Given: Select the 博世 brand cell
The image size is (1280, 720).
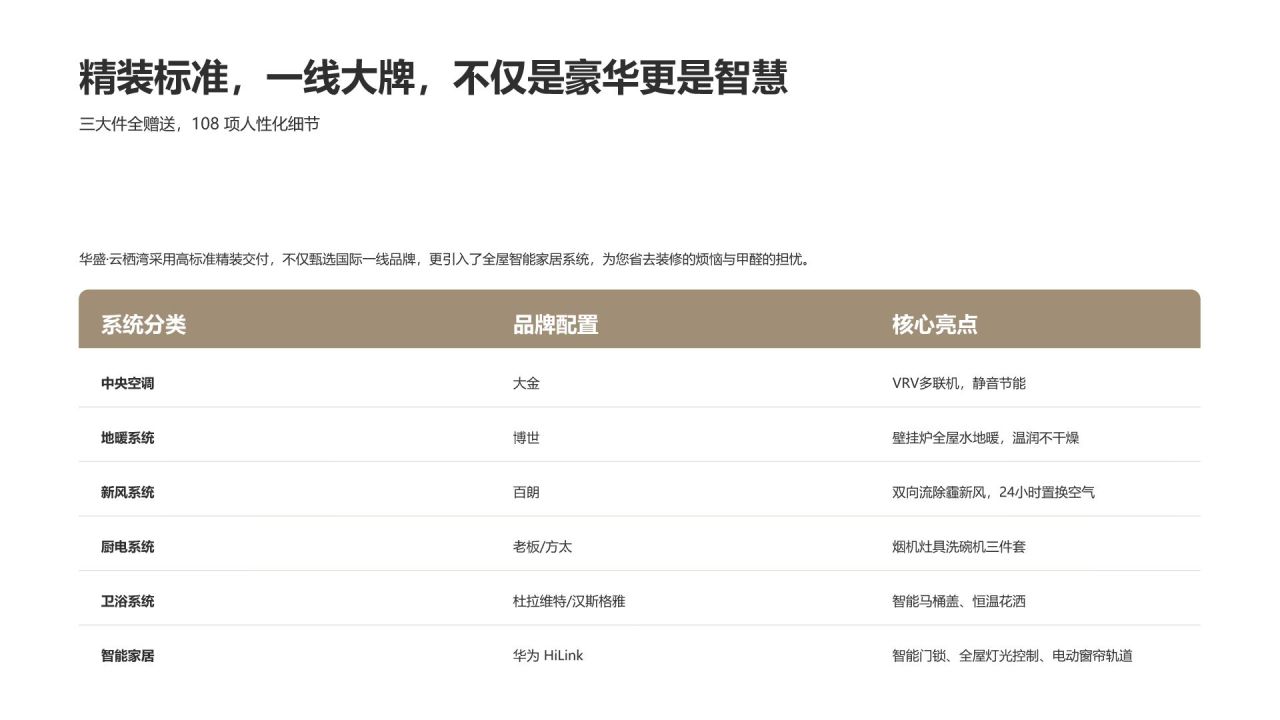Looking at the screenshot, I should click(x=526, y=438).
